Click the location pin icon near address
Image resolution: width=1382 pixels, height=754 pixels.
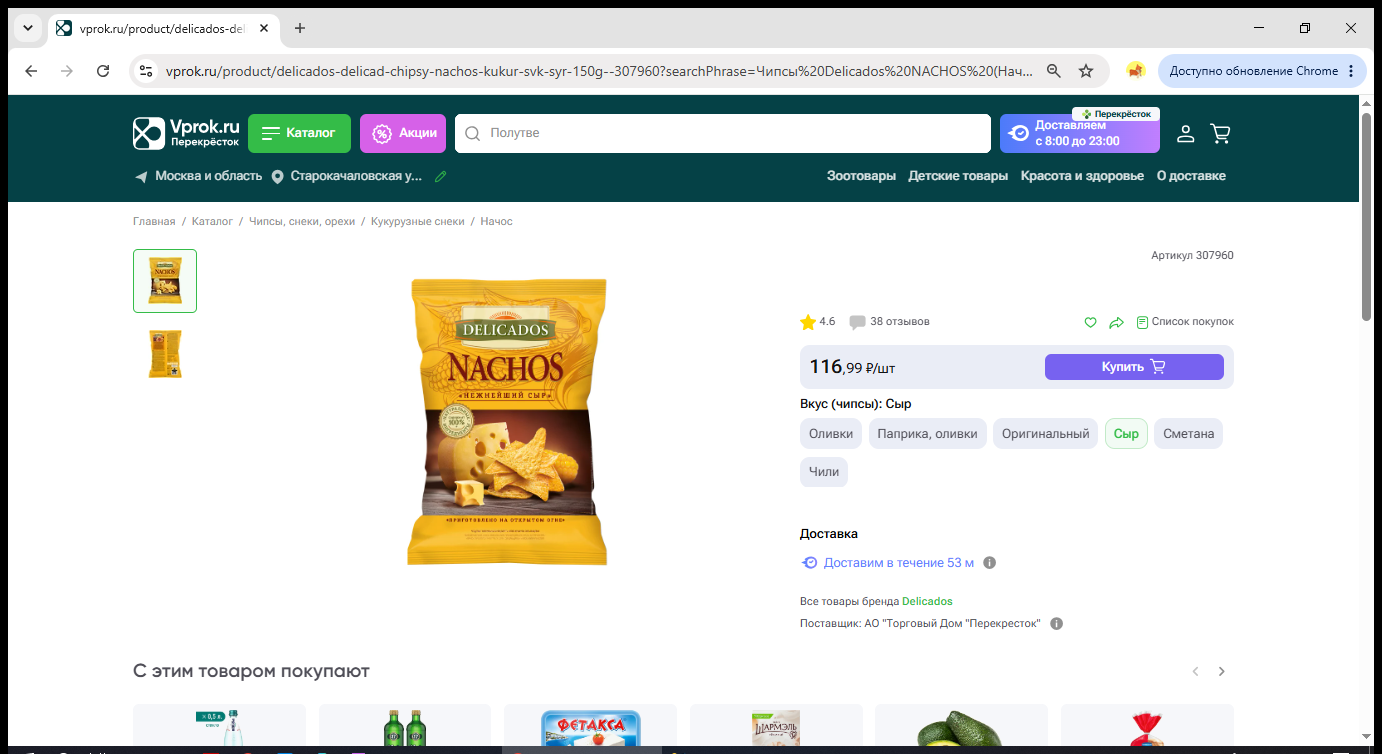click(277, 176)
